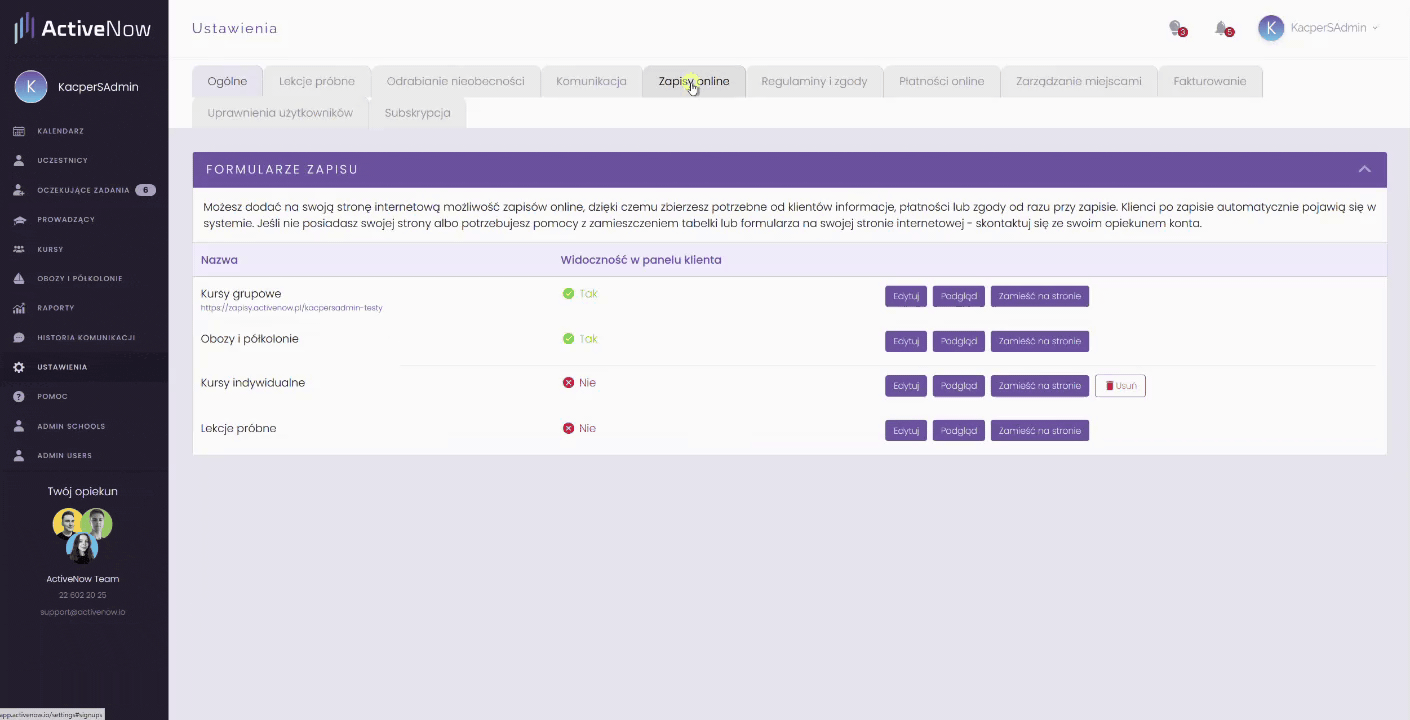Click the ActiveNow Team avatars thumbnail
Viewport: 1410px width, 720px height.
(82, 534)
